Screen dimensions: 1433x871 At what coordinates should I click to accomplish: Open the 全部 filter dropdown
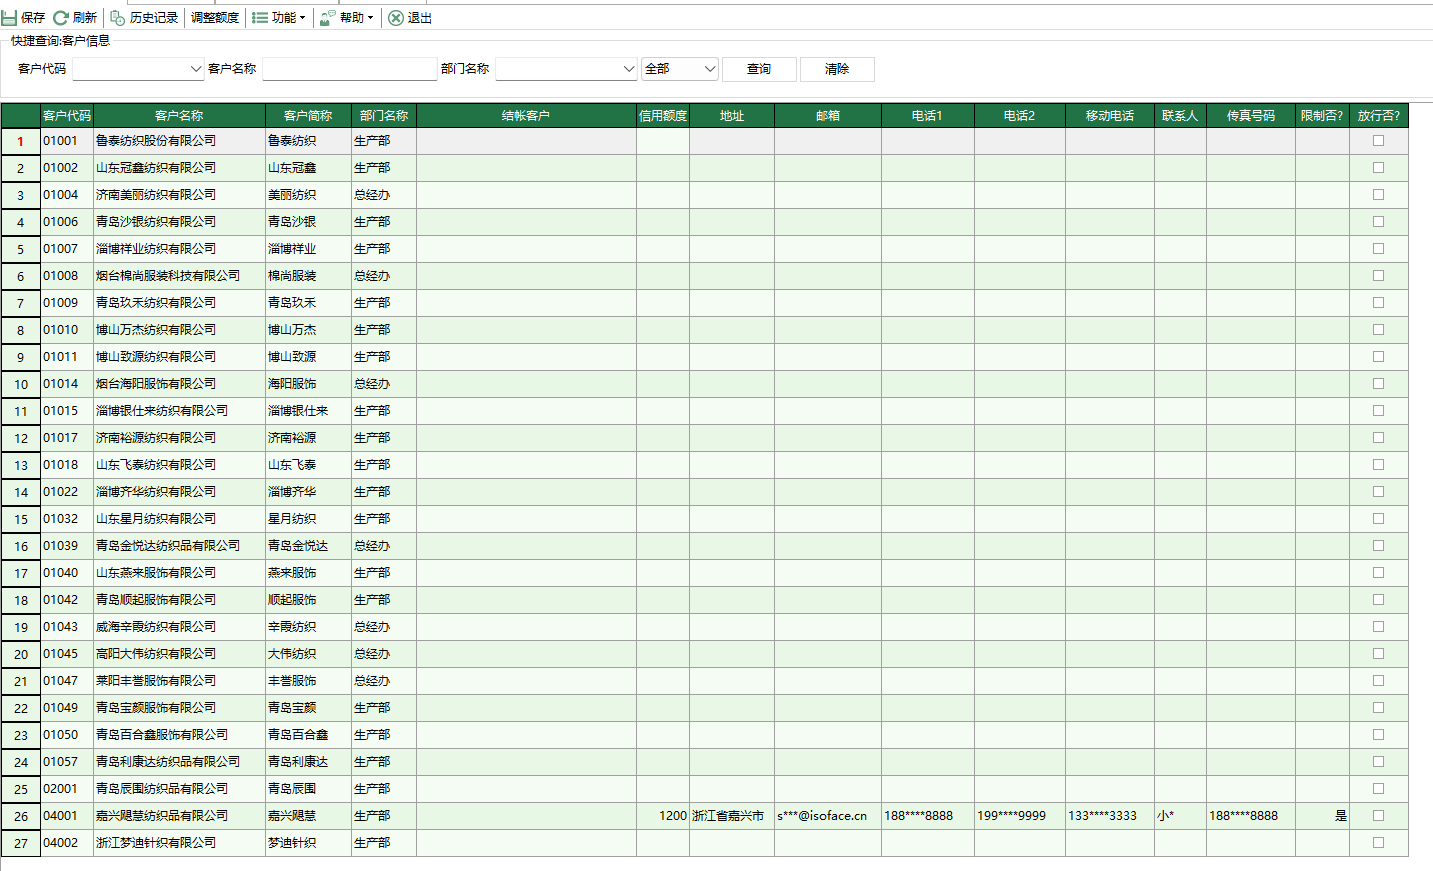coord(709,69)
